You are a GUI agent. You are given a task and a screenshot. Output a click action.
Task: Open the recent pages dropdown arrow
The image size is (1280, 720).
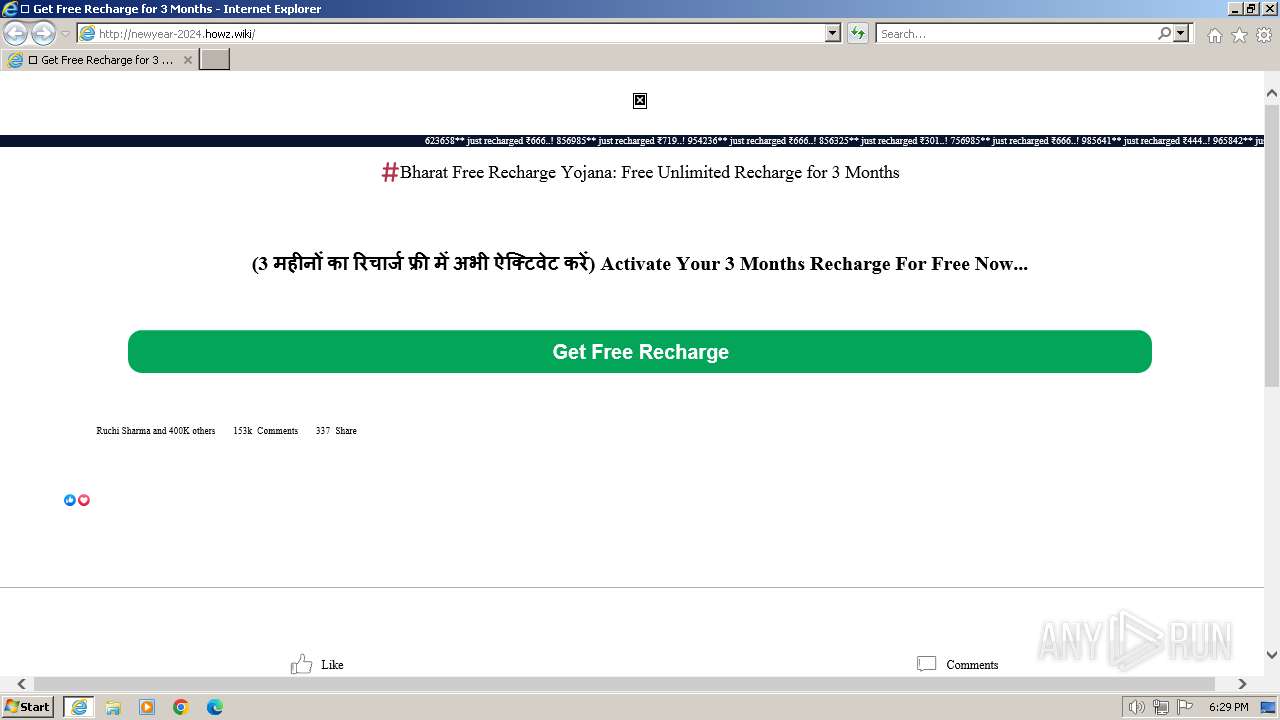66,34
